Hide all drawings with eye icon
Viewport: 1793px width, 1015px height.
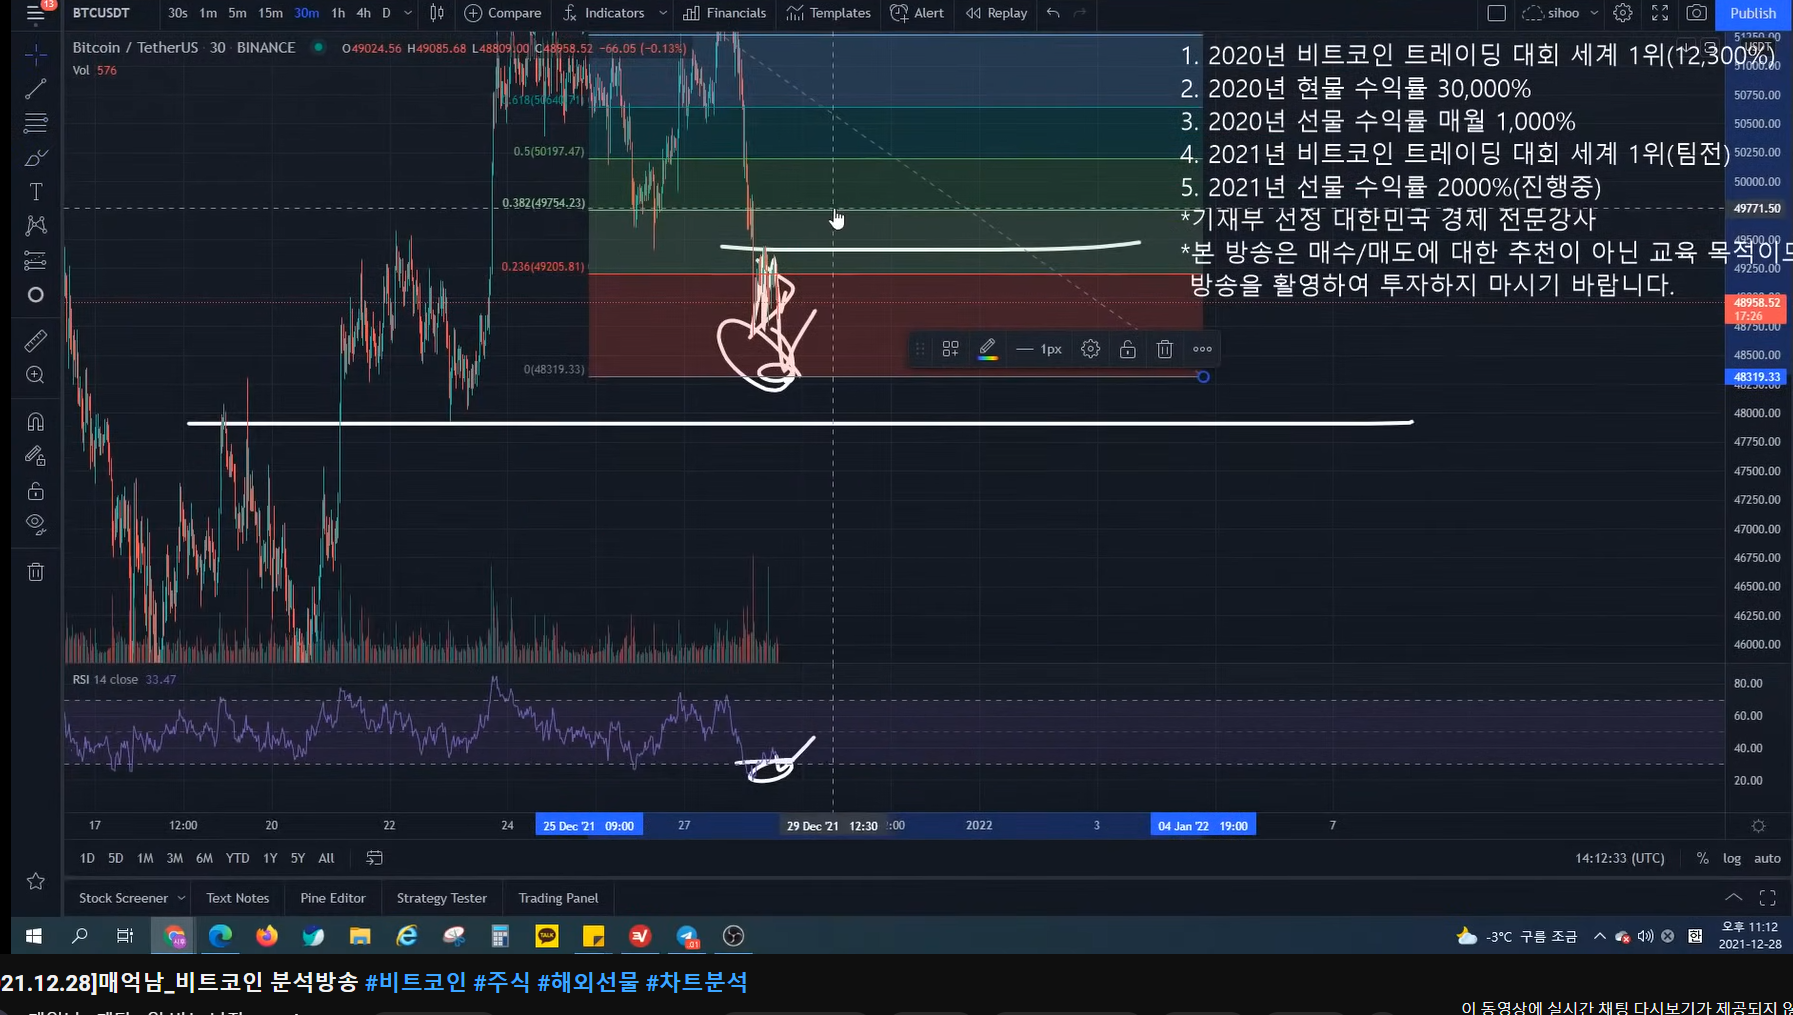[35, 525]
